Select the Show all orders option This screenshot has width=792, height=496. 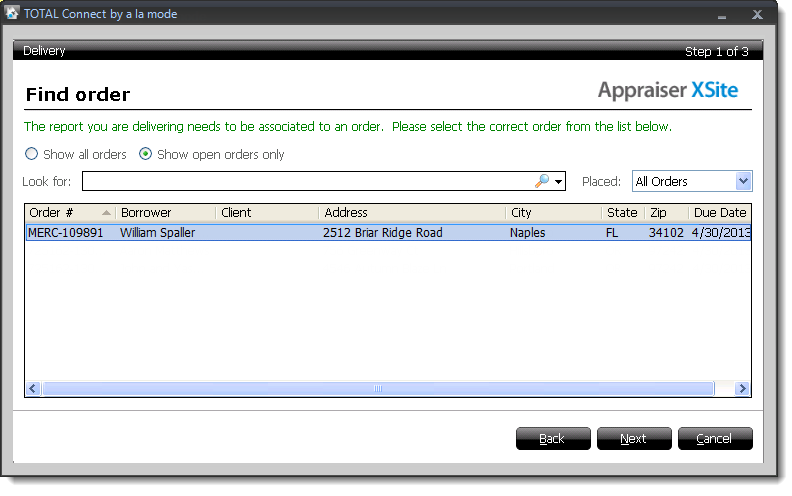(x=32, y=155)
